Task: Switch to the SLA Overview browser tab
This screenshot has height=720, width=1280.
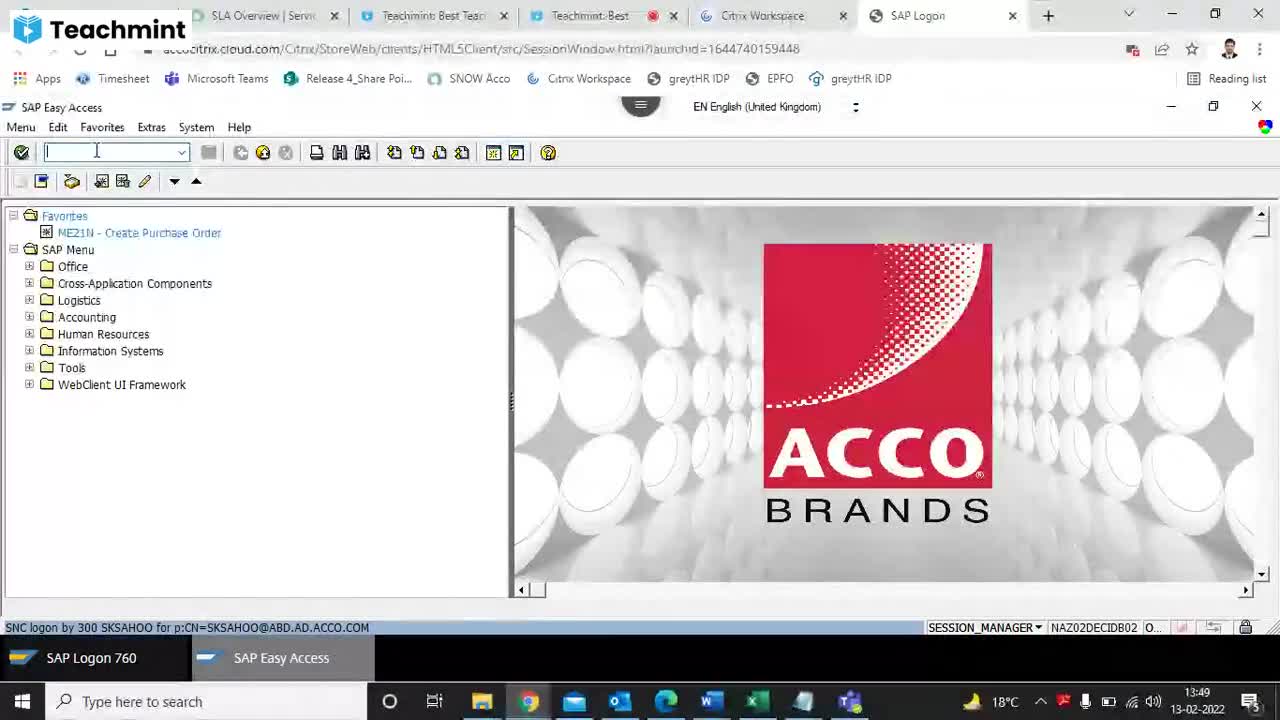Action: coord(263,16)
